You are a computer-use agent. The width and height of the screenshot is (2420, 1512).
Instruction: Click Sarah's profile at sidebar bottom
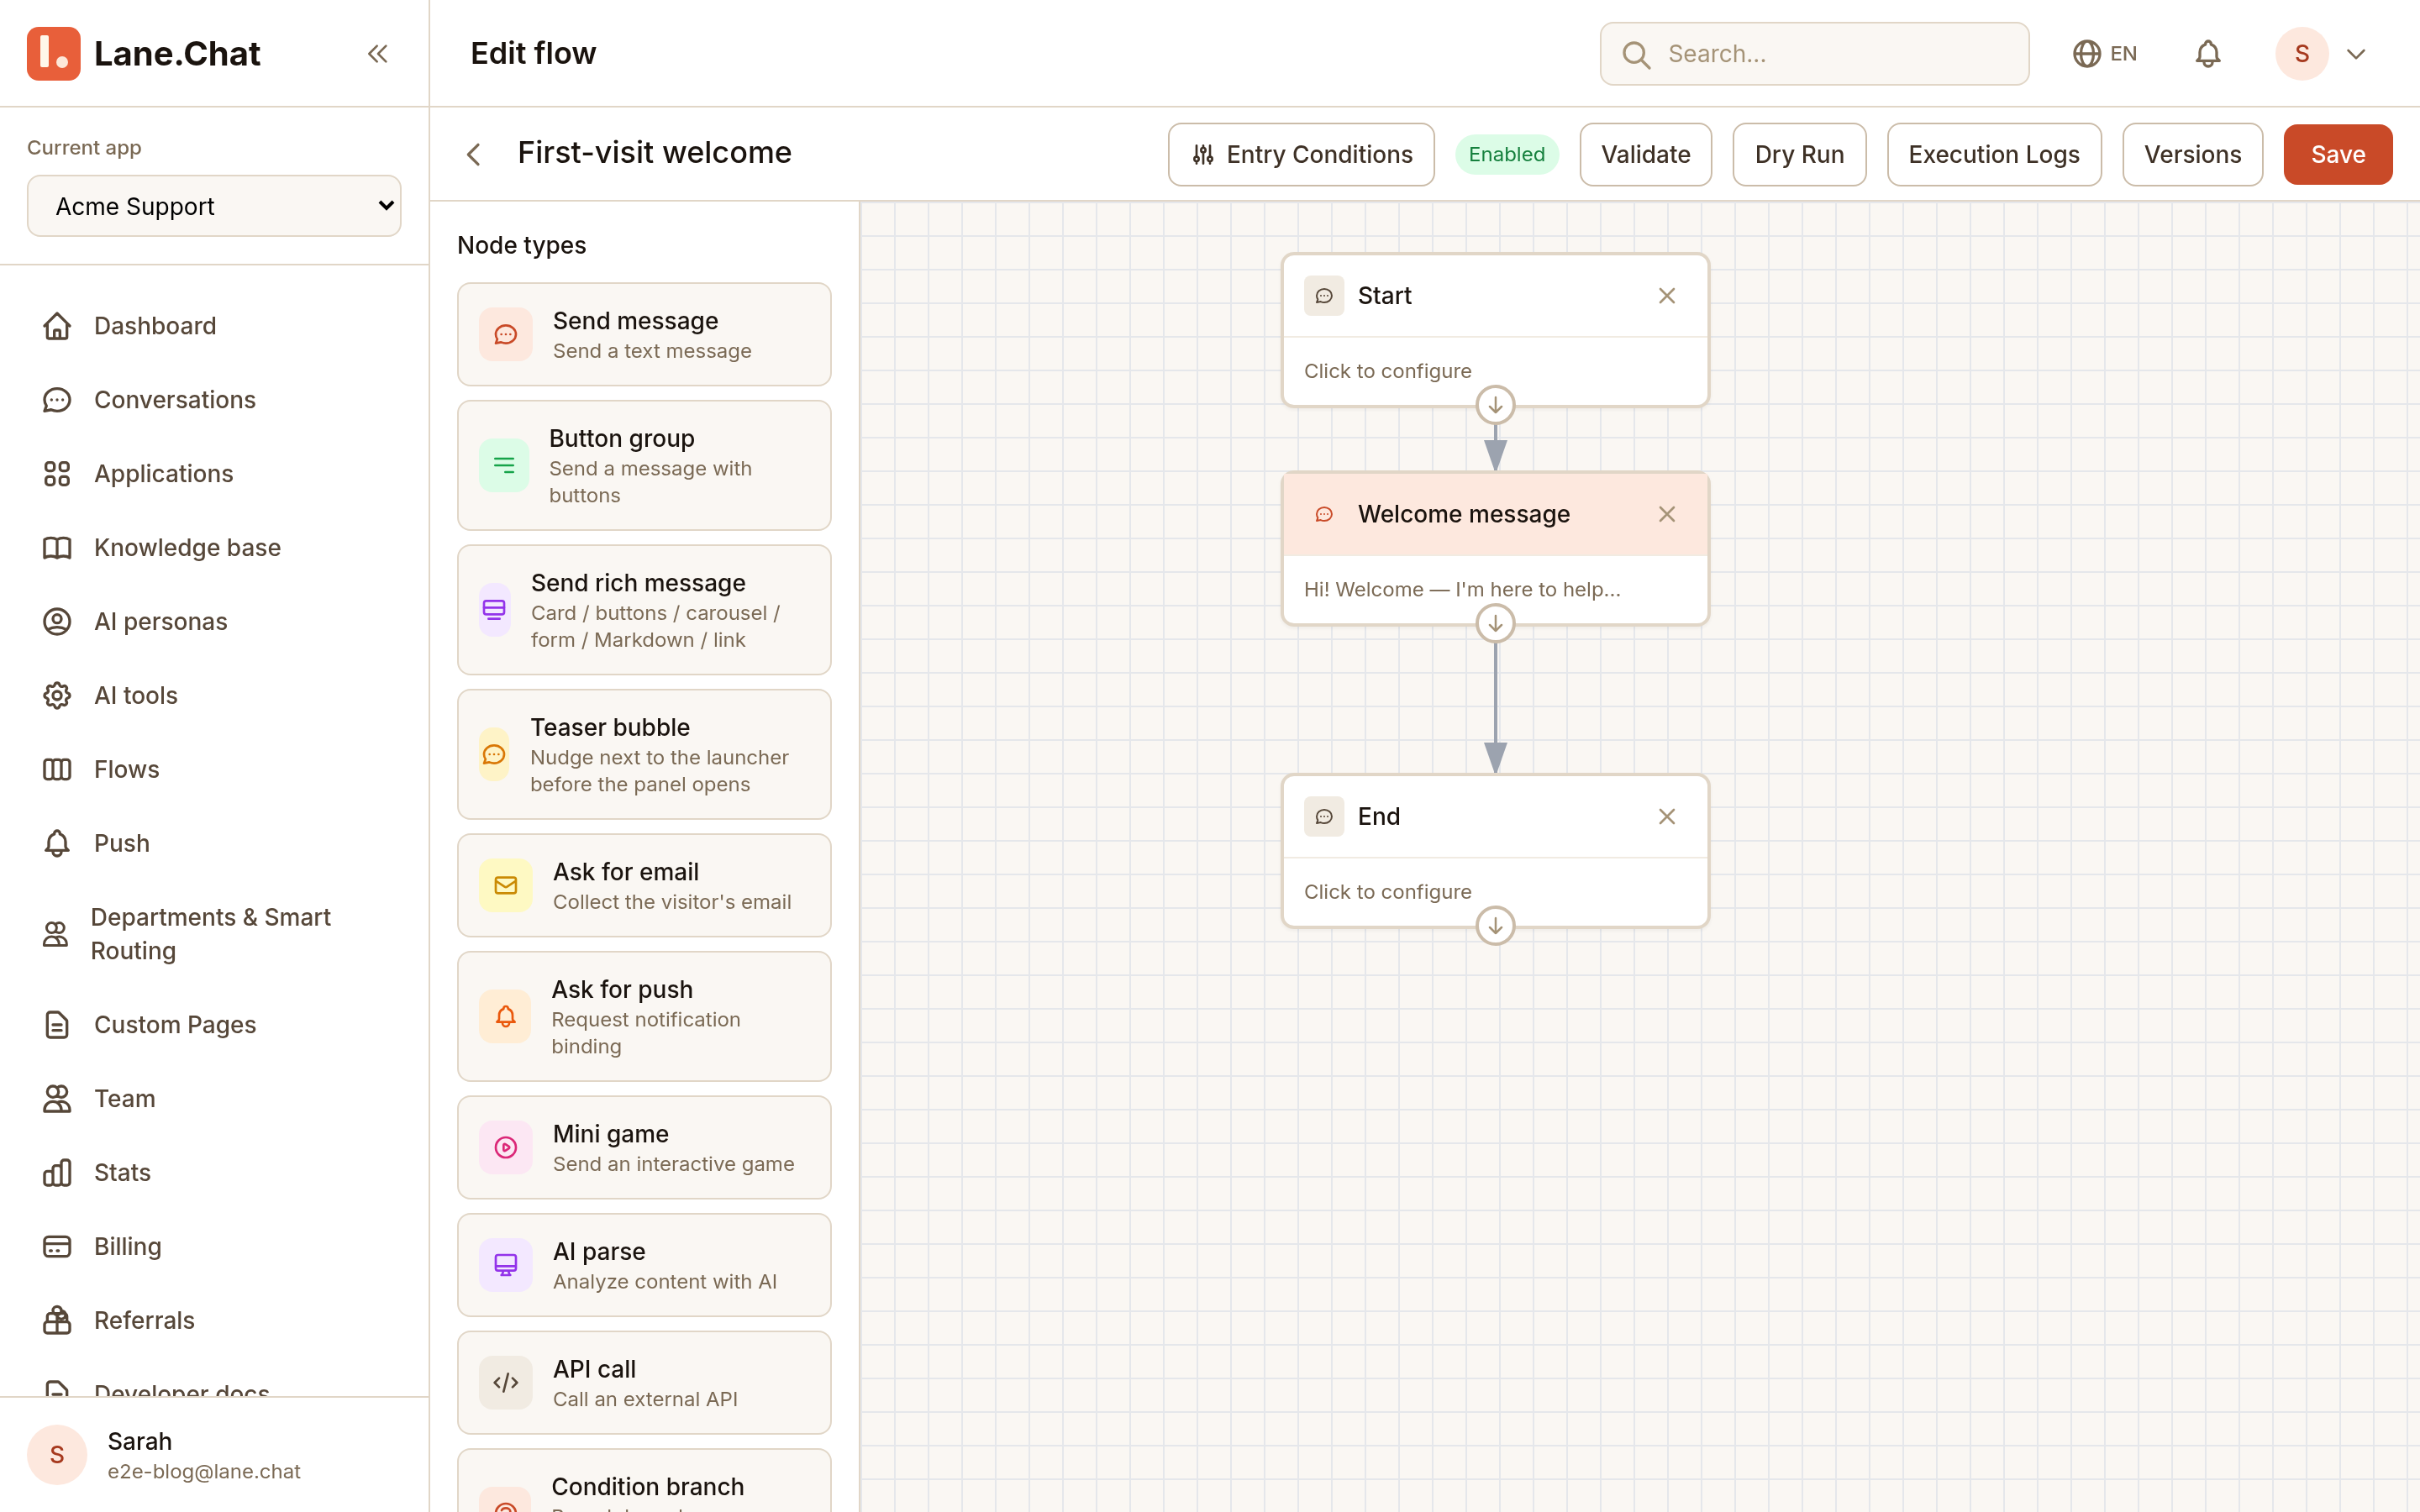tap(214, 1455)
